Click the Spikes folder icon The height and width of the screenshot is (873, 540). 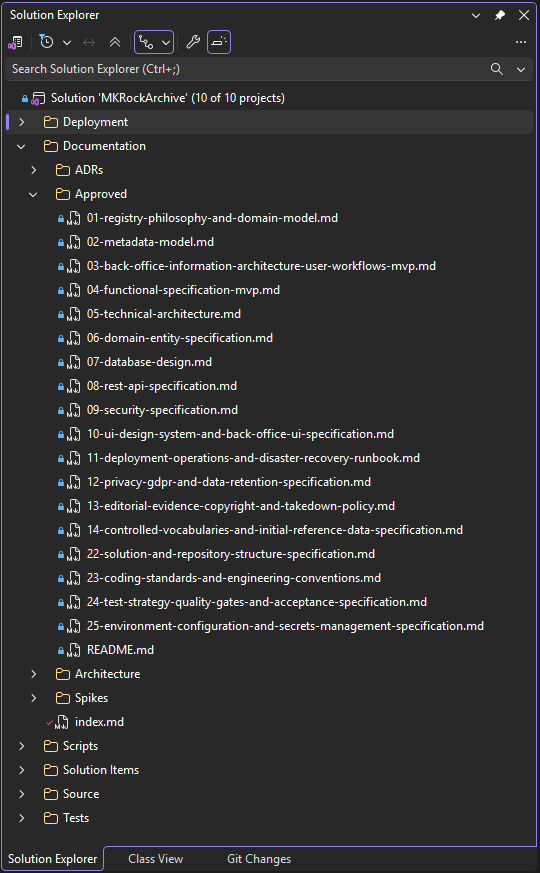63,698
